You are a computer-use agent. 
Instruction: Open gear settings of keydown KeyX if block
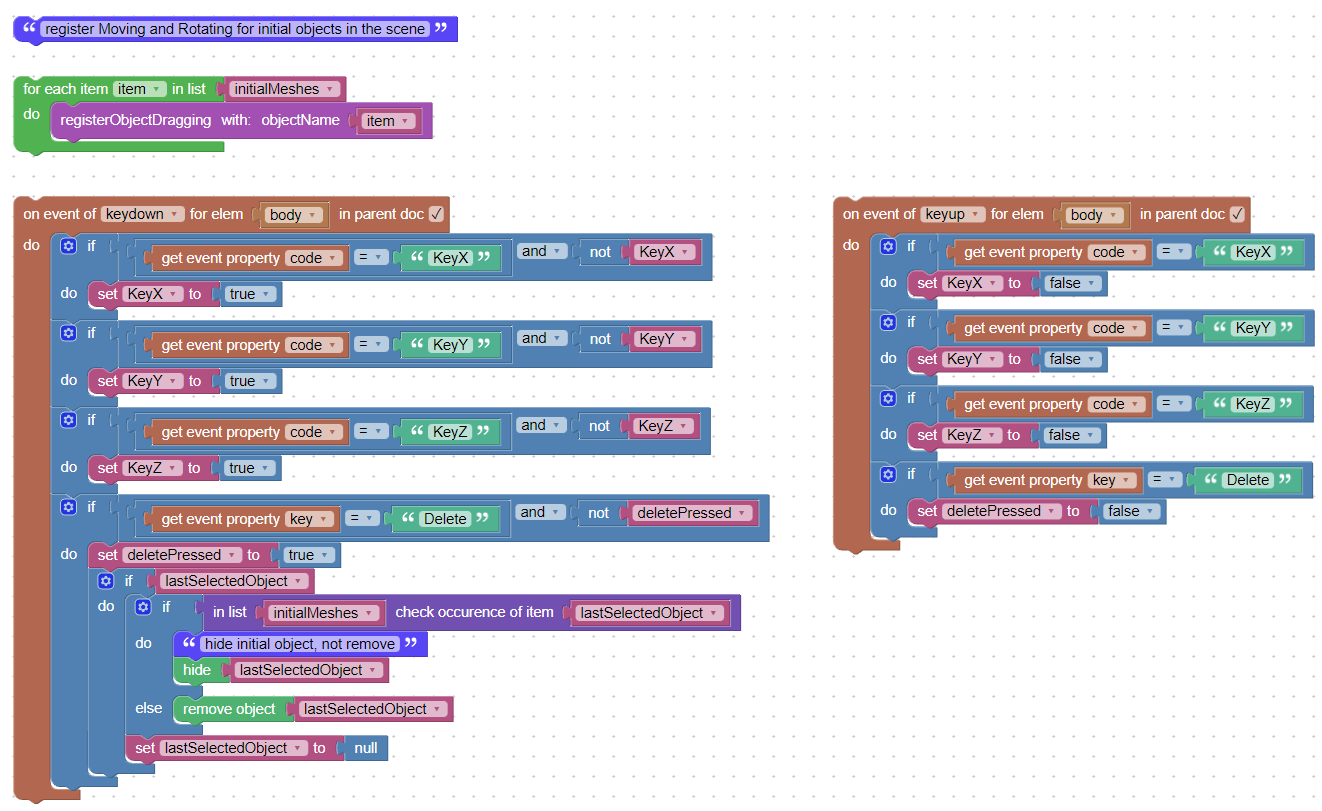pos(68,245)
